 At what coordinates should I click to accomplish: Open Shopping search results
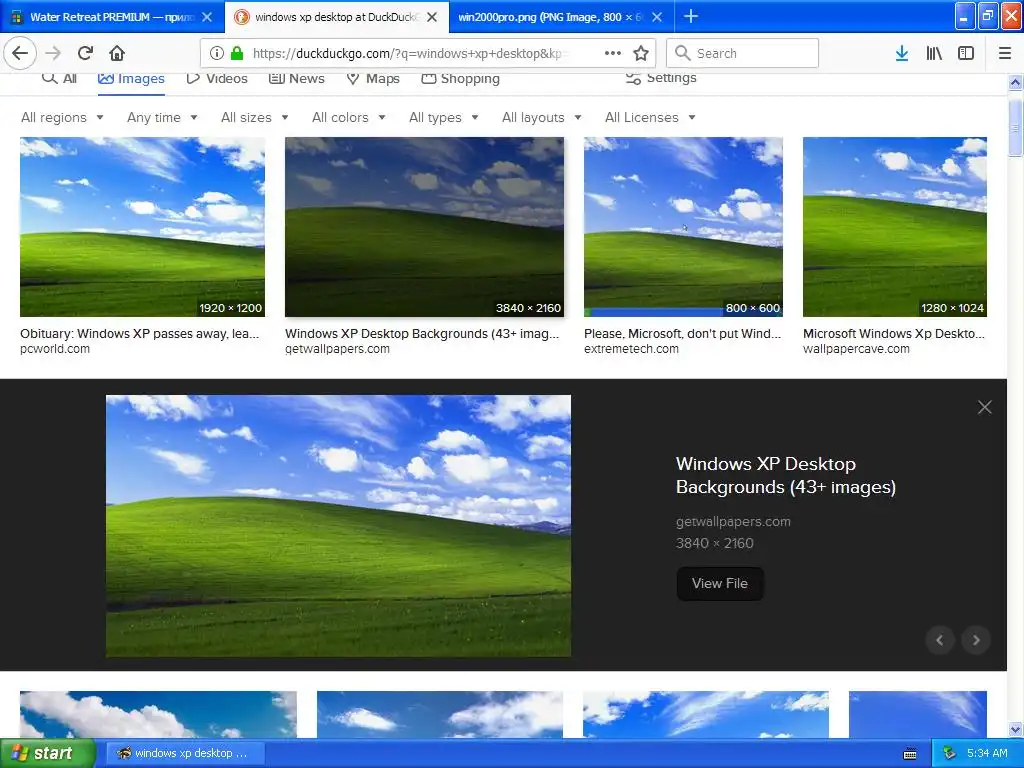[x=460, y=78]
